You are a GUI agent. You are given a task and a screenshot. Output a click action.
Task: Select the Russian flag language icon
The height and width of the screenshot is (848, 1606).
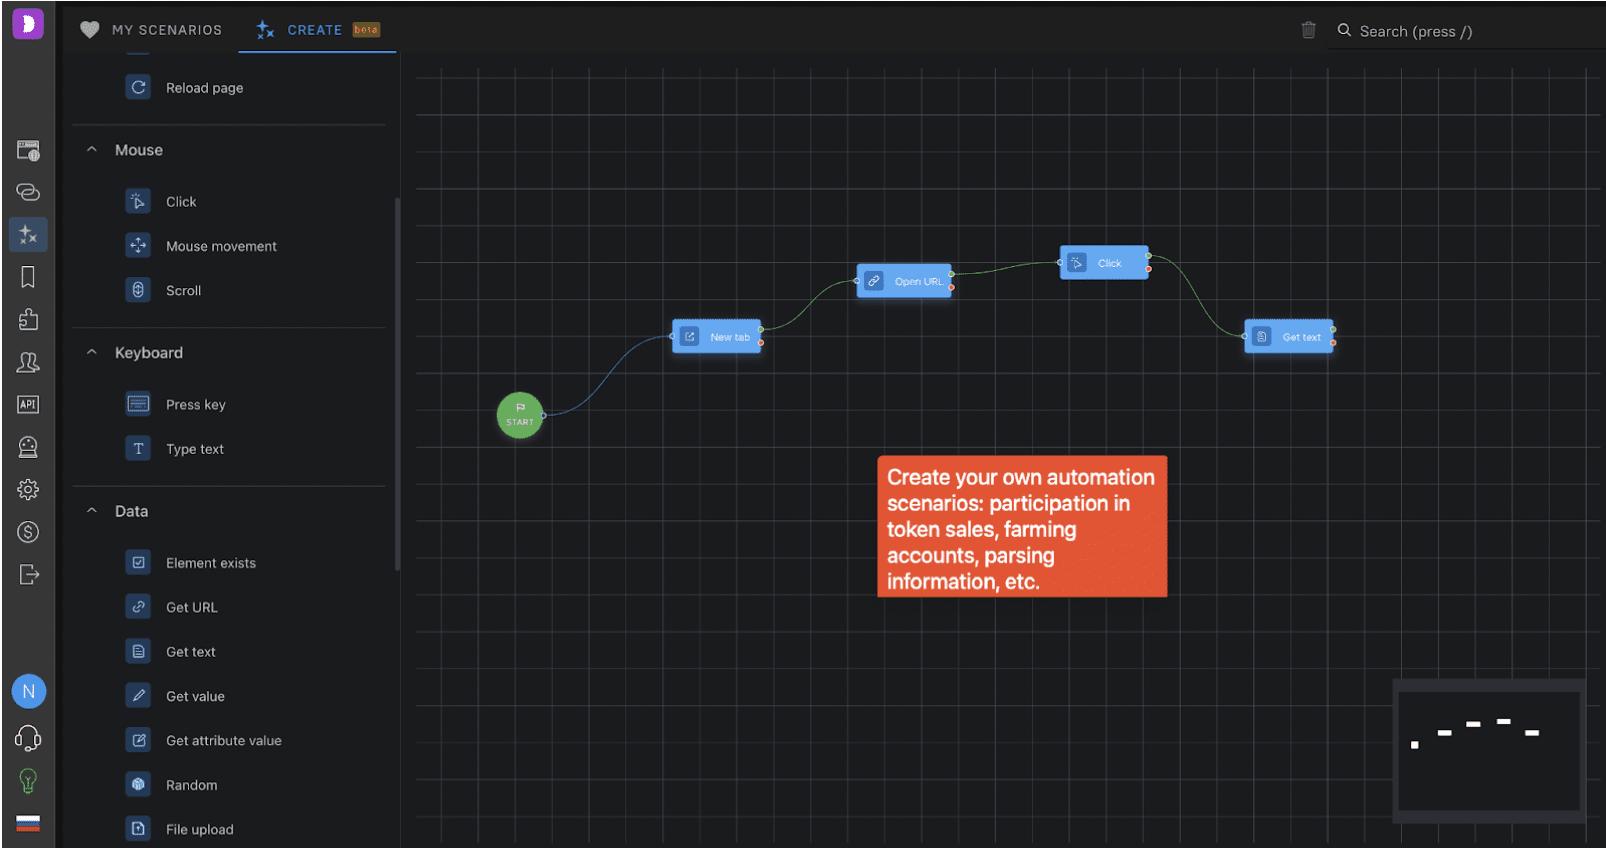[x=28, y=823]
